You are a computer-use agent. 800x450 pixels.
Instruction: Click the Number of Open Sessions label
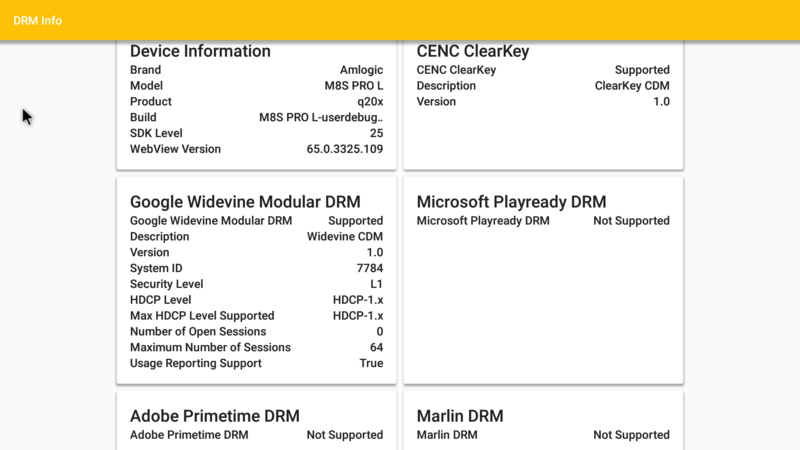pos(198,332)
